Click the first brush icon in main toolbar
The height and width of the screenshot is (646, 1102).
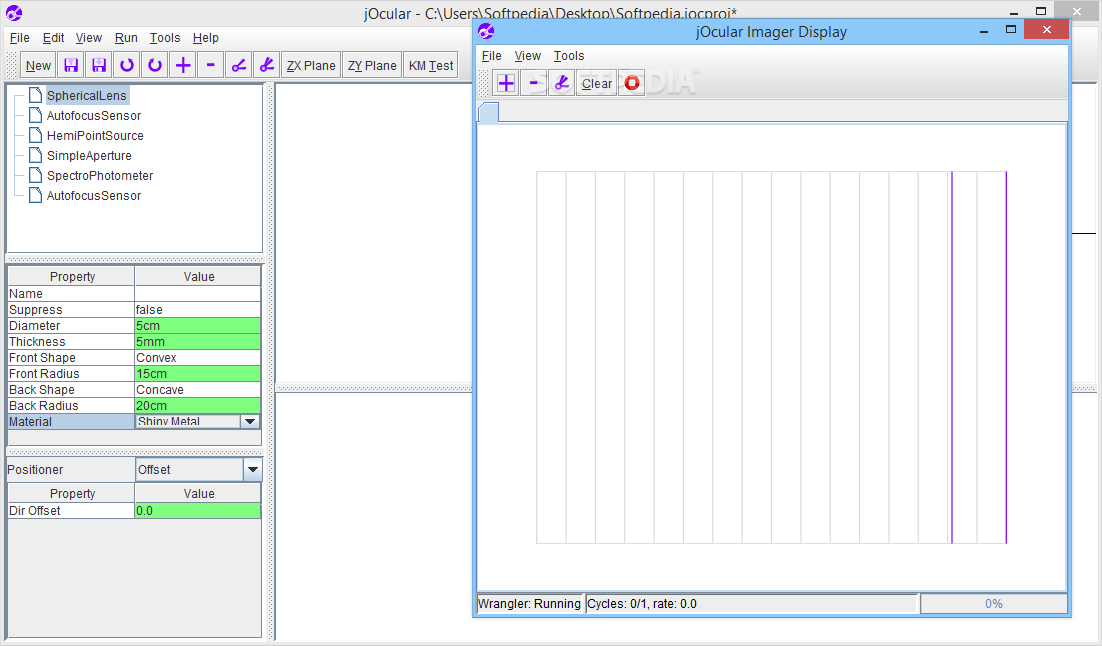tap(239, 65)
